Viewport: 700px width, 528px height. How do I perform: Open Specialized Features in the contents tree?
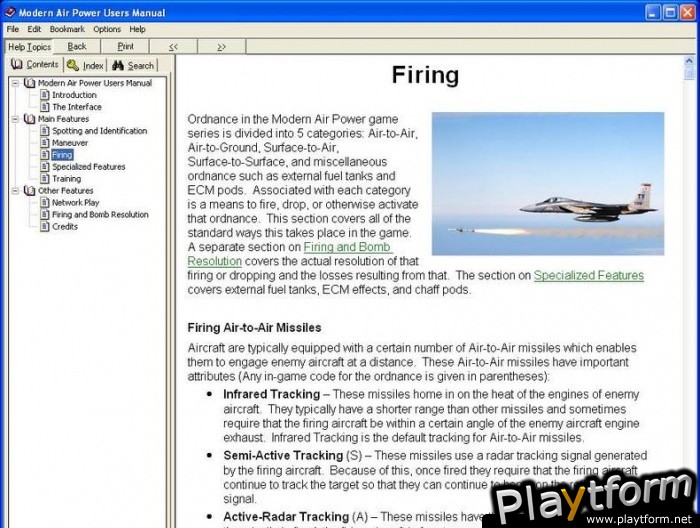click(x=88, y=166)
